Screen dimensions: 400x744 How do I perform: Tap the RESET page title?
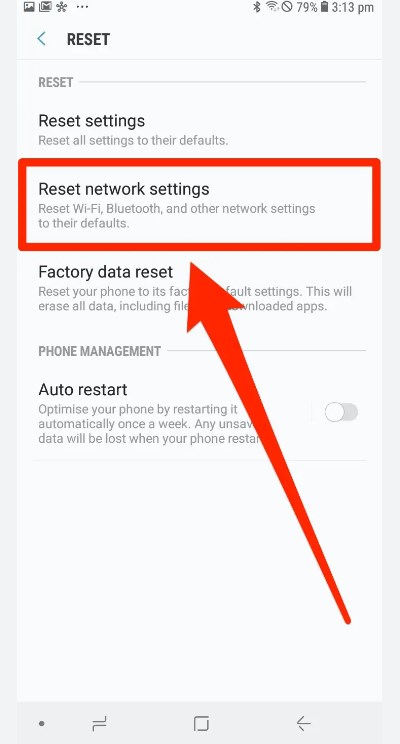(x=88, y=39)
